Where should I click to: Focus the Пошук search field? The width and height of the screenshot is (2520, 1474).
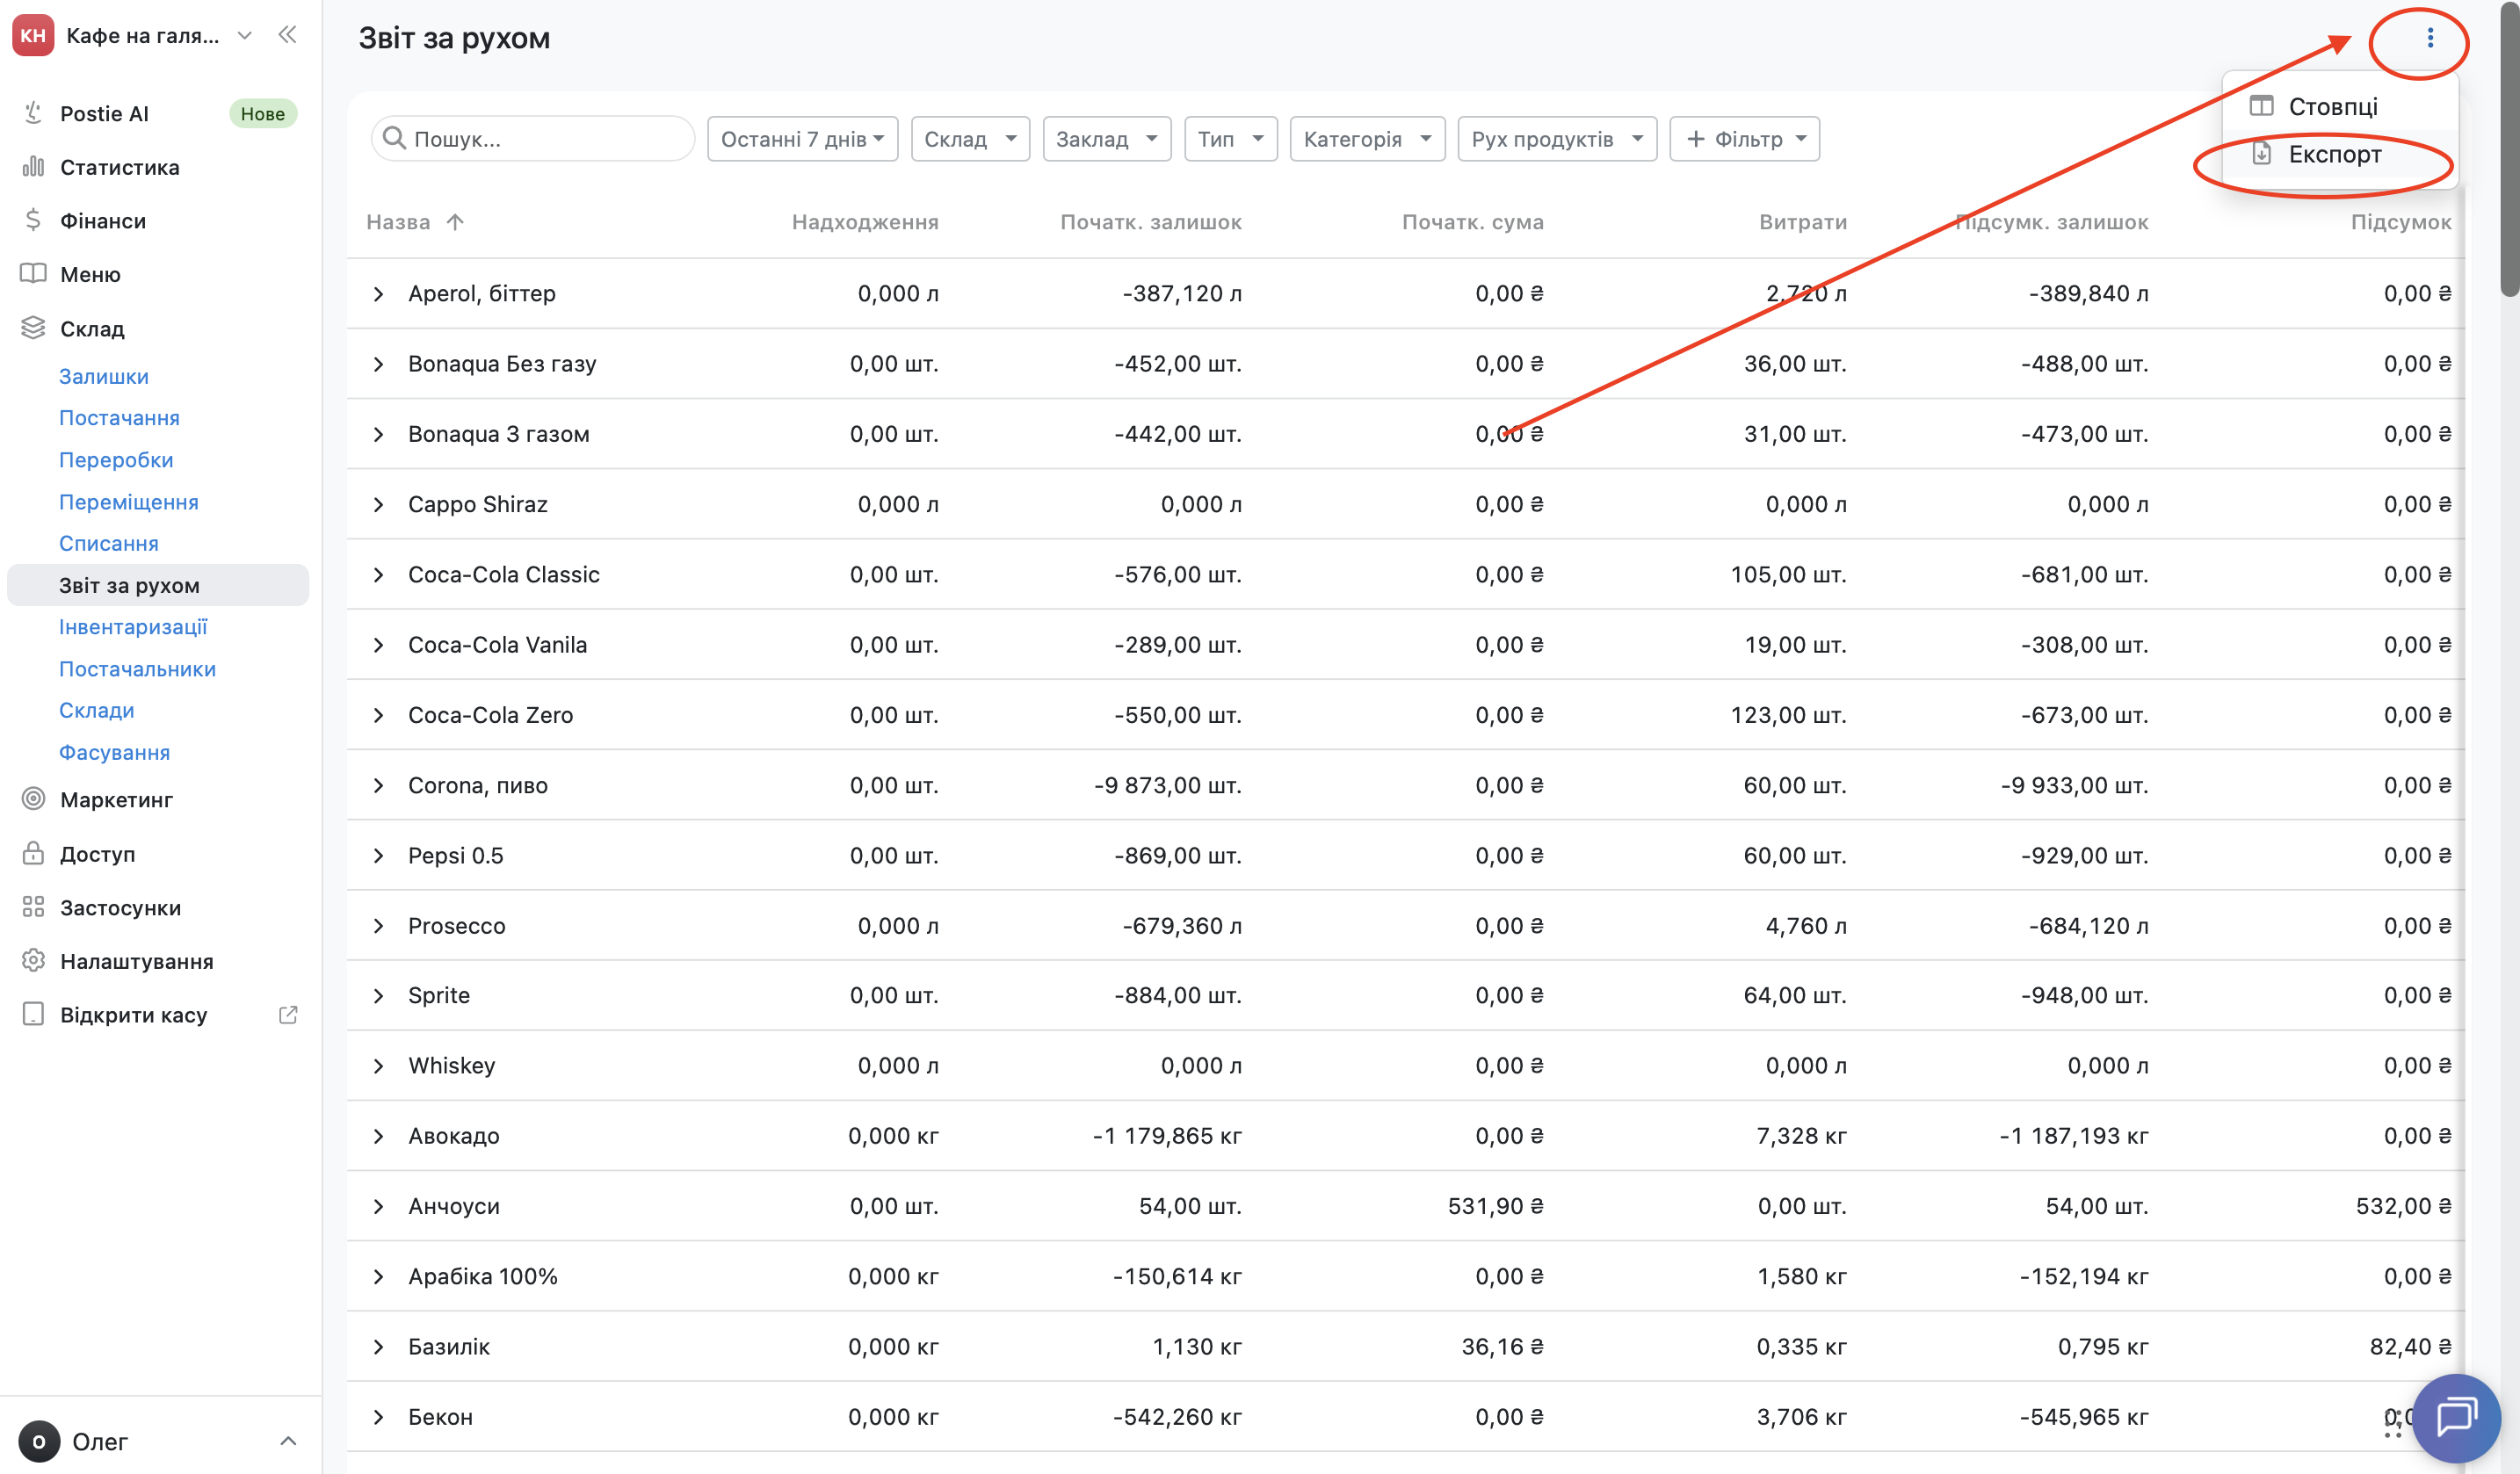tap(533, 139)
